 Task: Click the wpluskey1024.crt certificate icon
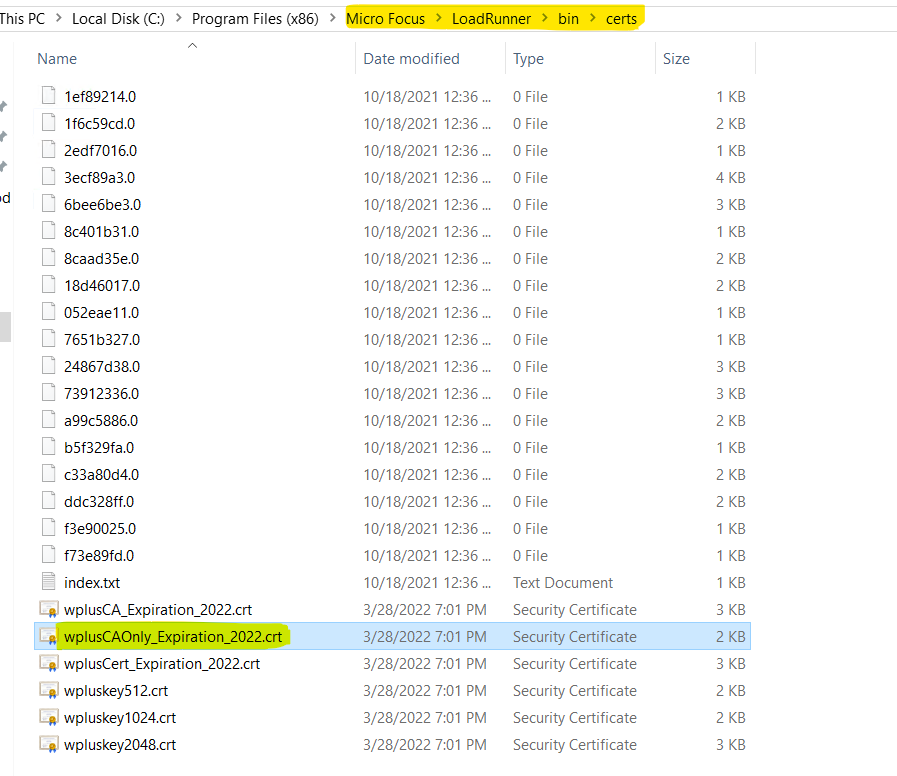48,717
